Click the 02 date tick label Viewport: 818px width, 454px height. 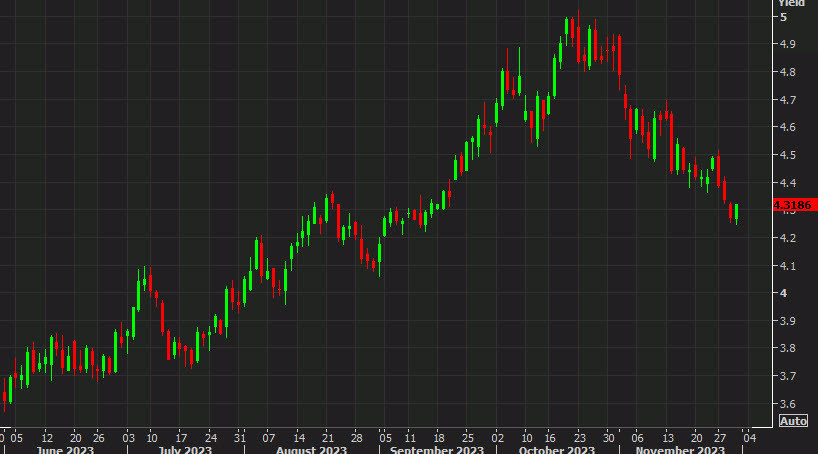pyautogui.click(x=498, y=438)
